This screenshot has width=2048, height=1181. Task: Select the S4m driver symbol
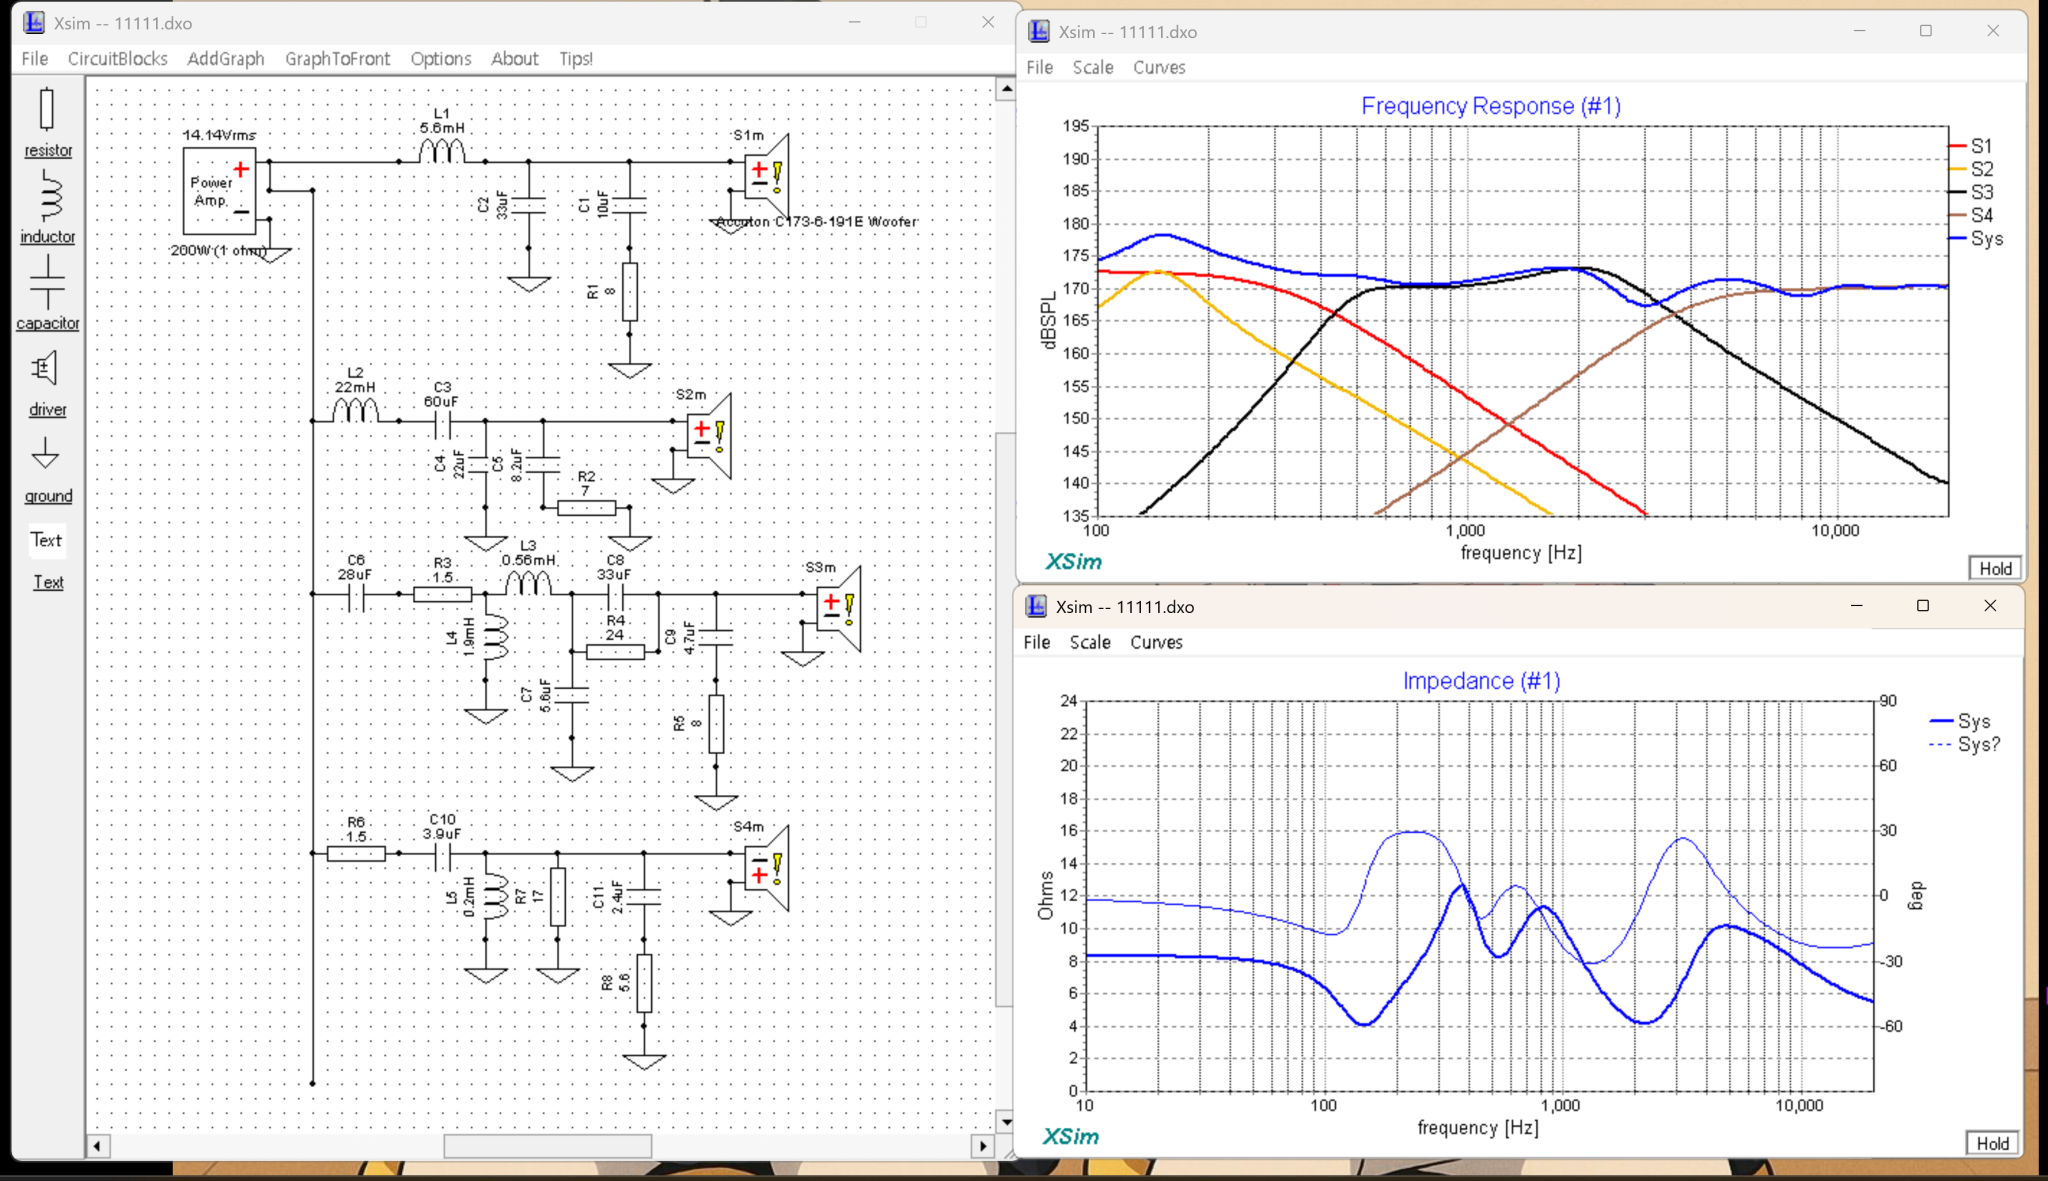pos(767,868)
